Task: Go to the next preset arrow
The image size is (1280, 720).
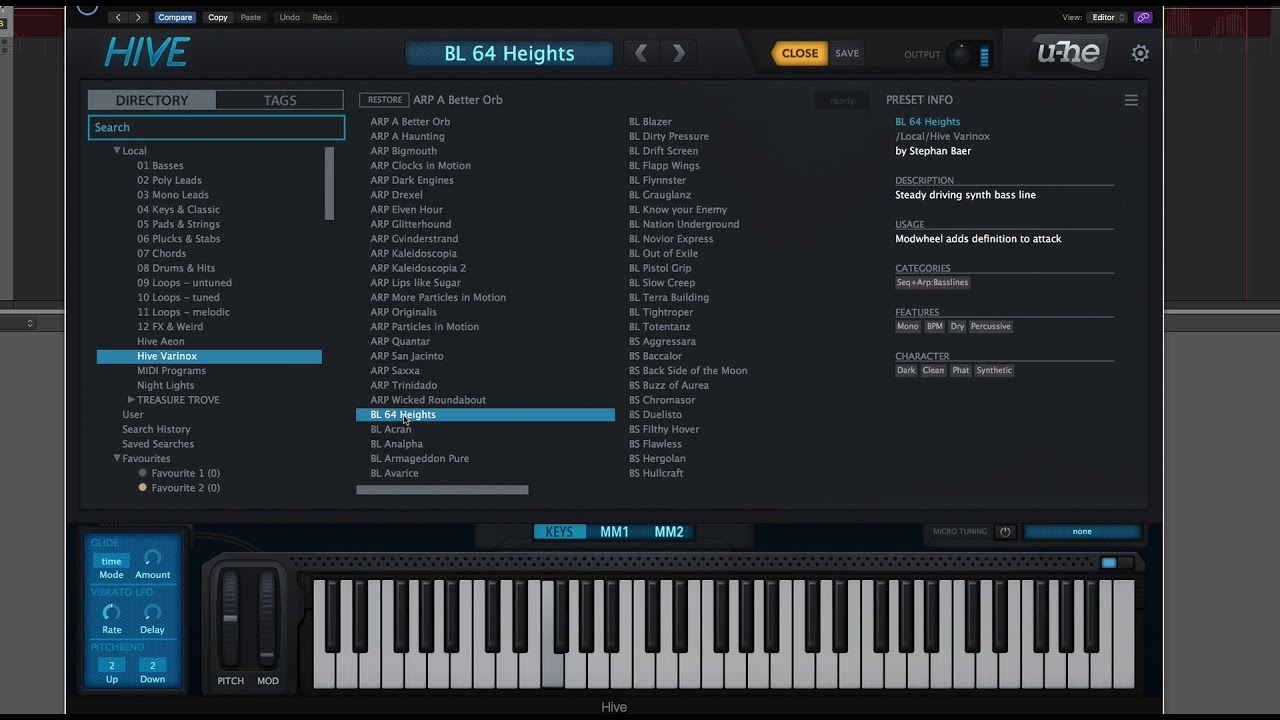Action: [679, 53]
